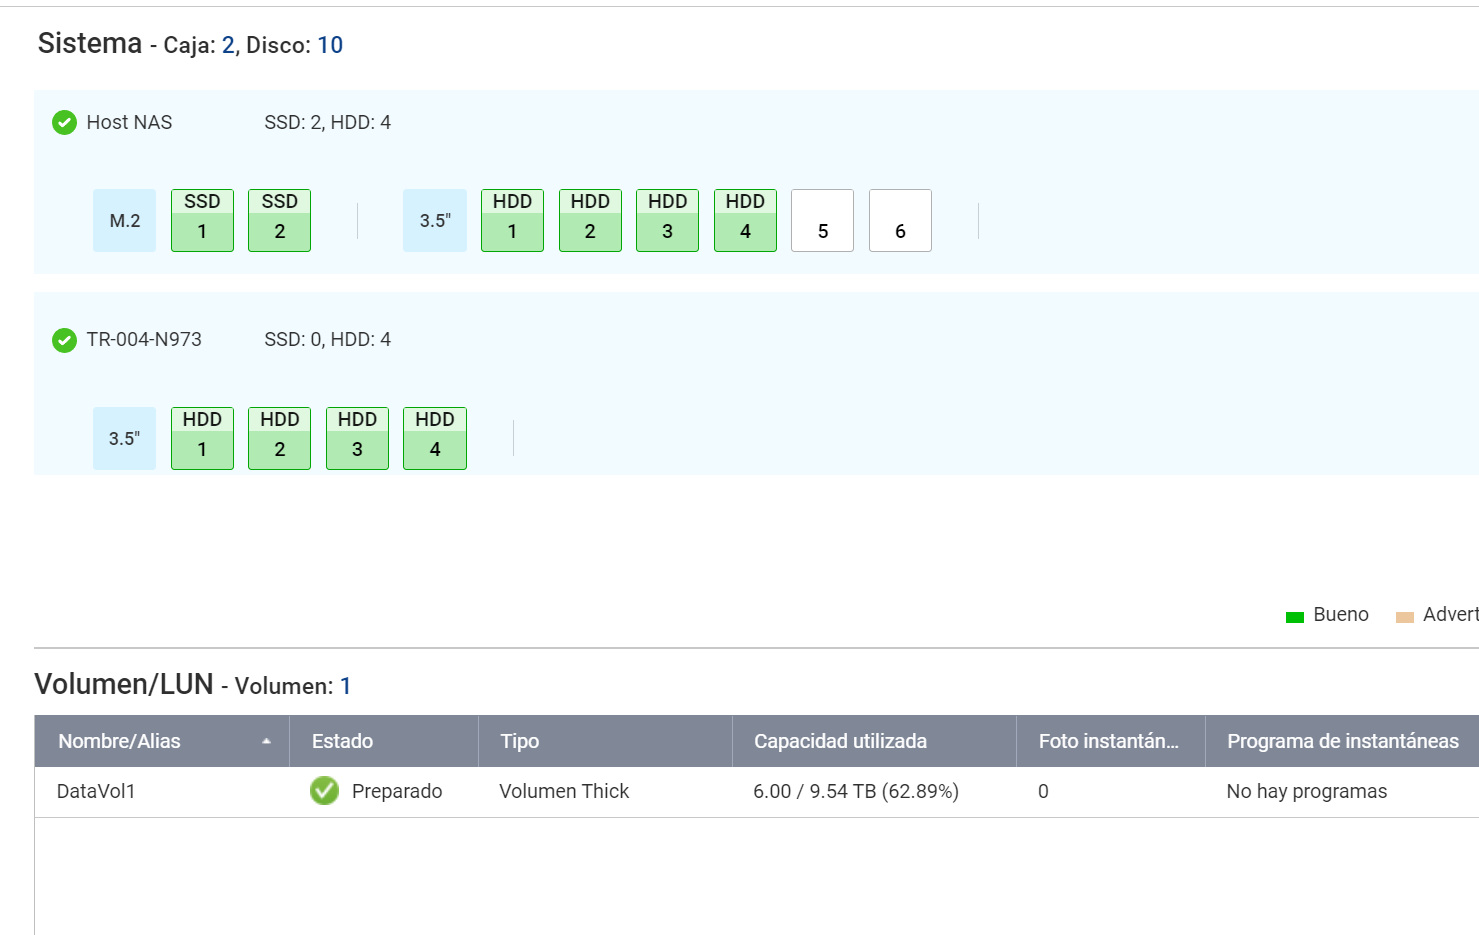Select TR-004-N973 HDD 2 disk
Screen dimensions: 1479x935
(x=279, y=438)
